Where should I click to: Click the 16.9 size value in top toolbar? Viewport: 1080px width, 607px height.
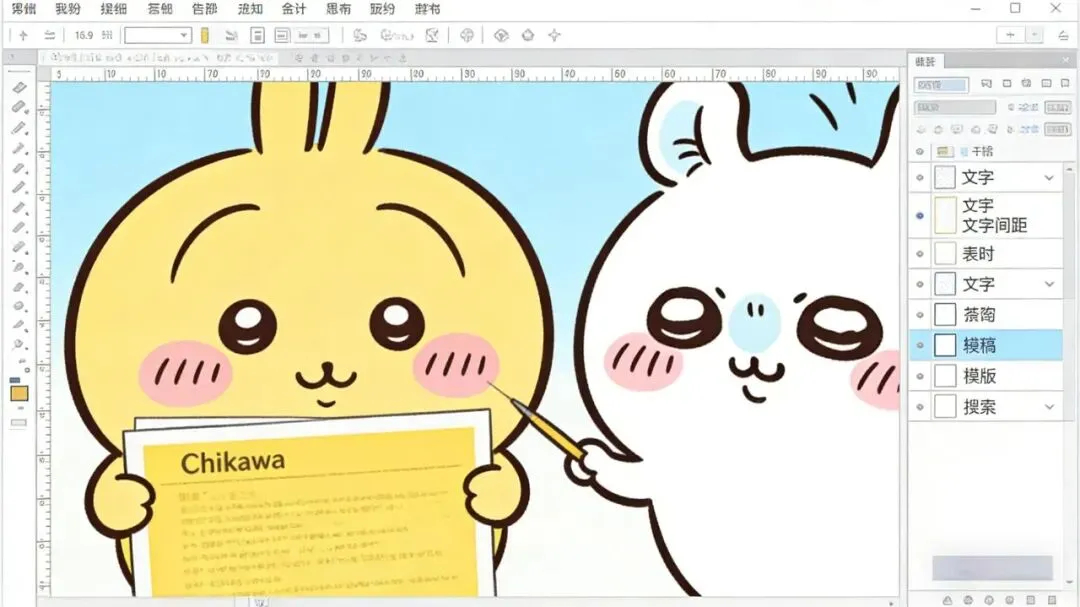(84, 35)
